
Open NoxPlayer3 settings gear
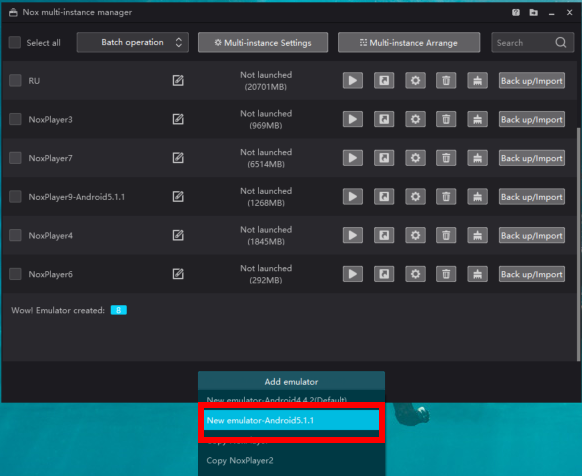coord(415,119)
